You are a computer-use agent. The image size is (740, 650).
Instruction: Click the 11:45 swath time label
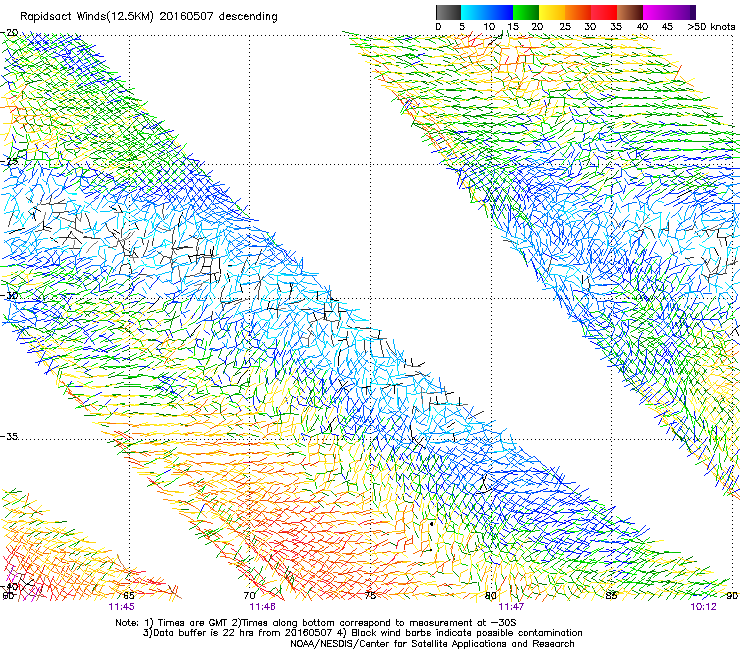(x=121, y=607)
